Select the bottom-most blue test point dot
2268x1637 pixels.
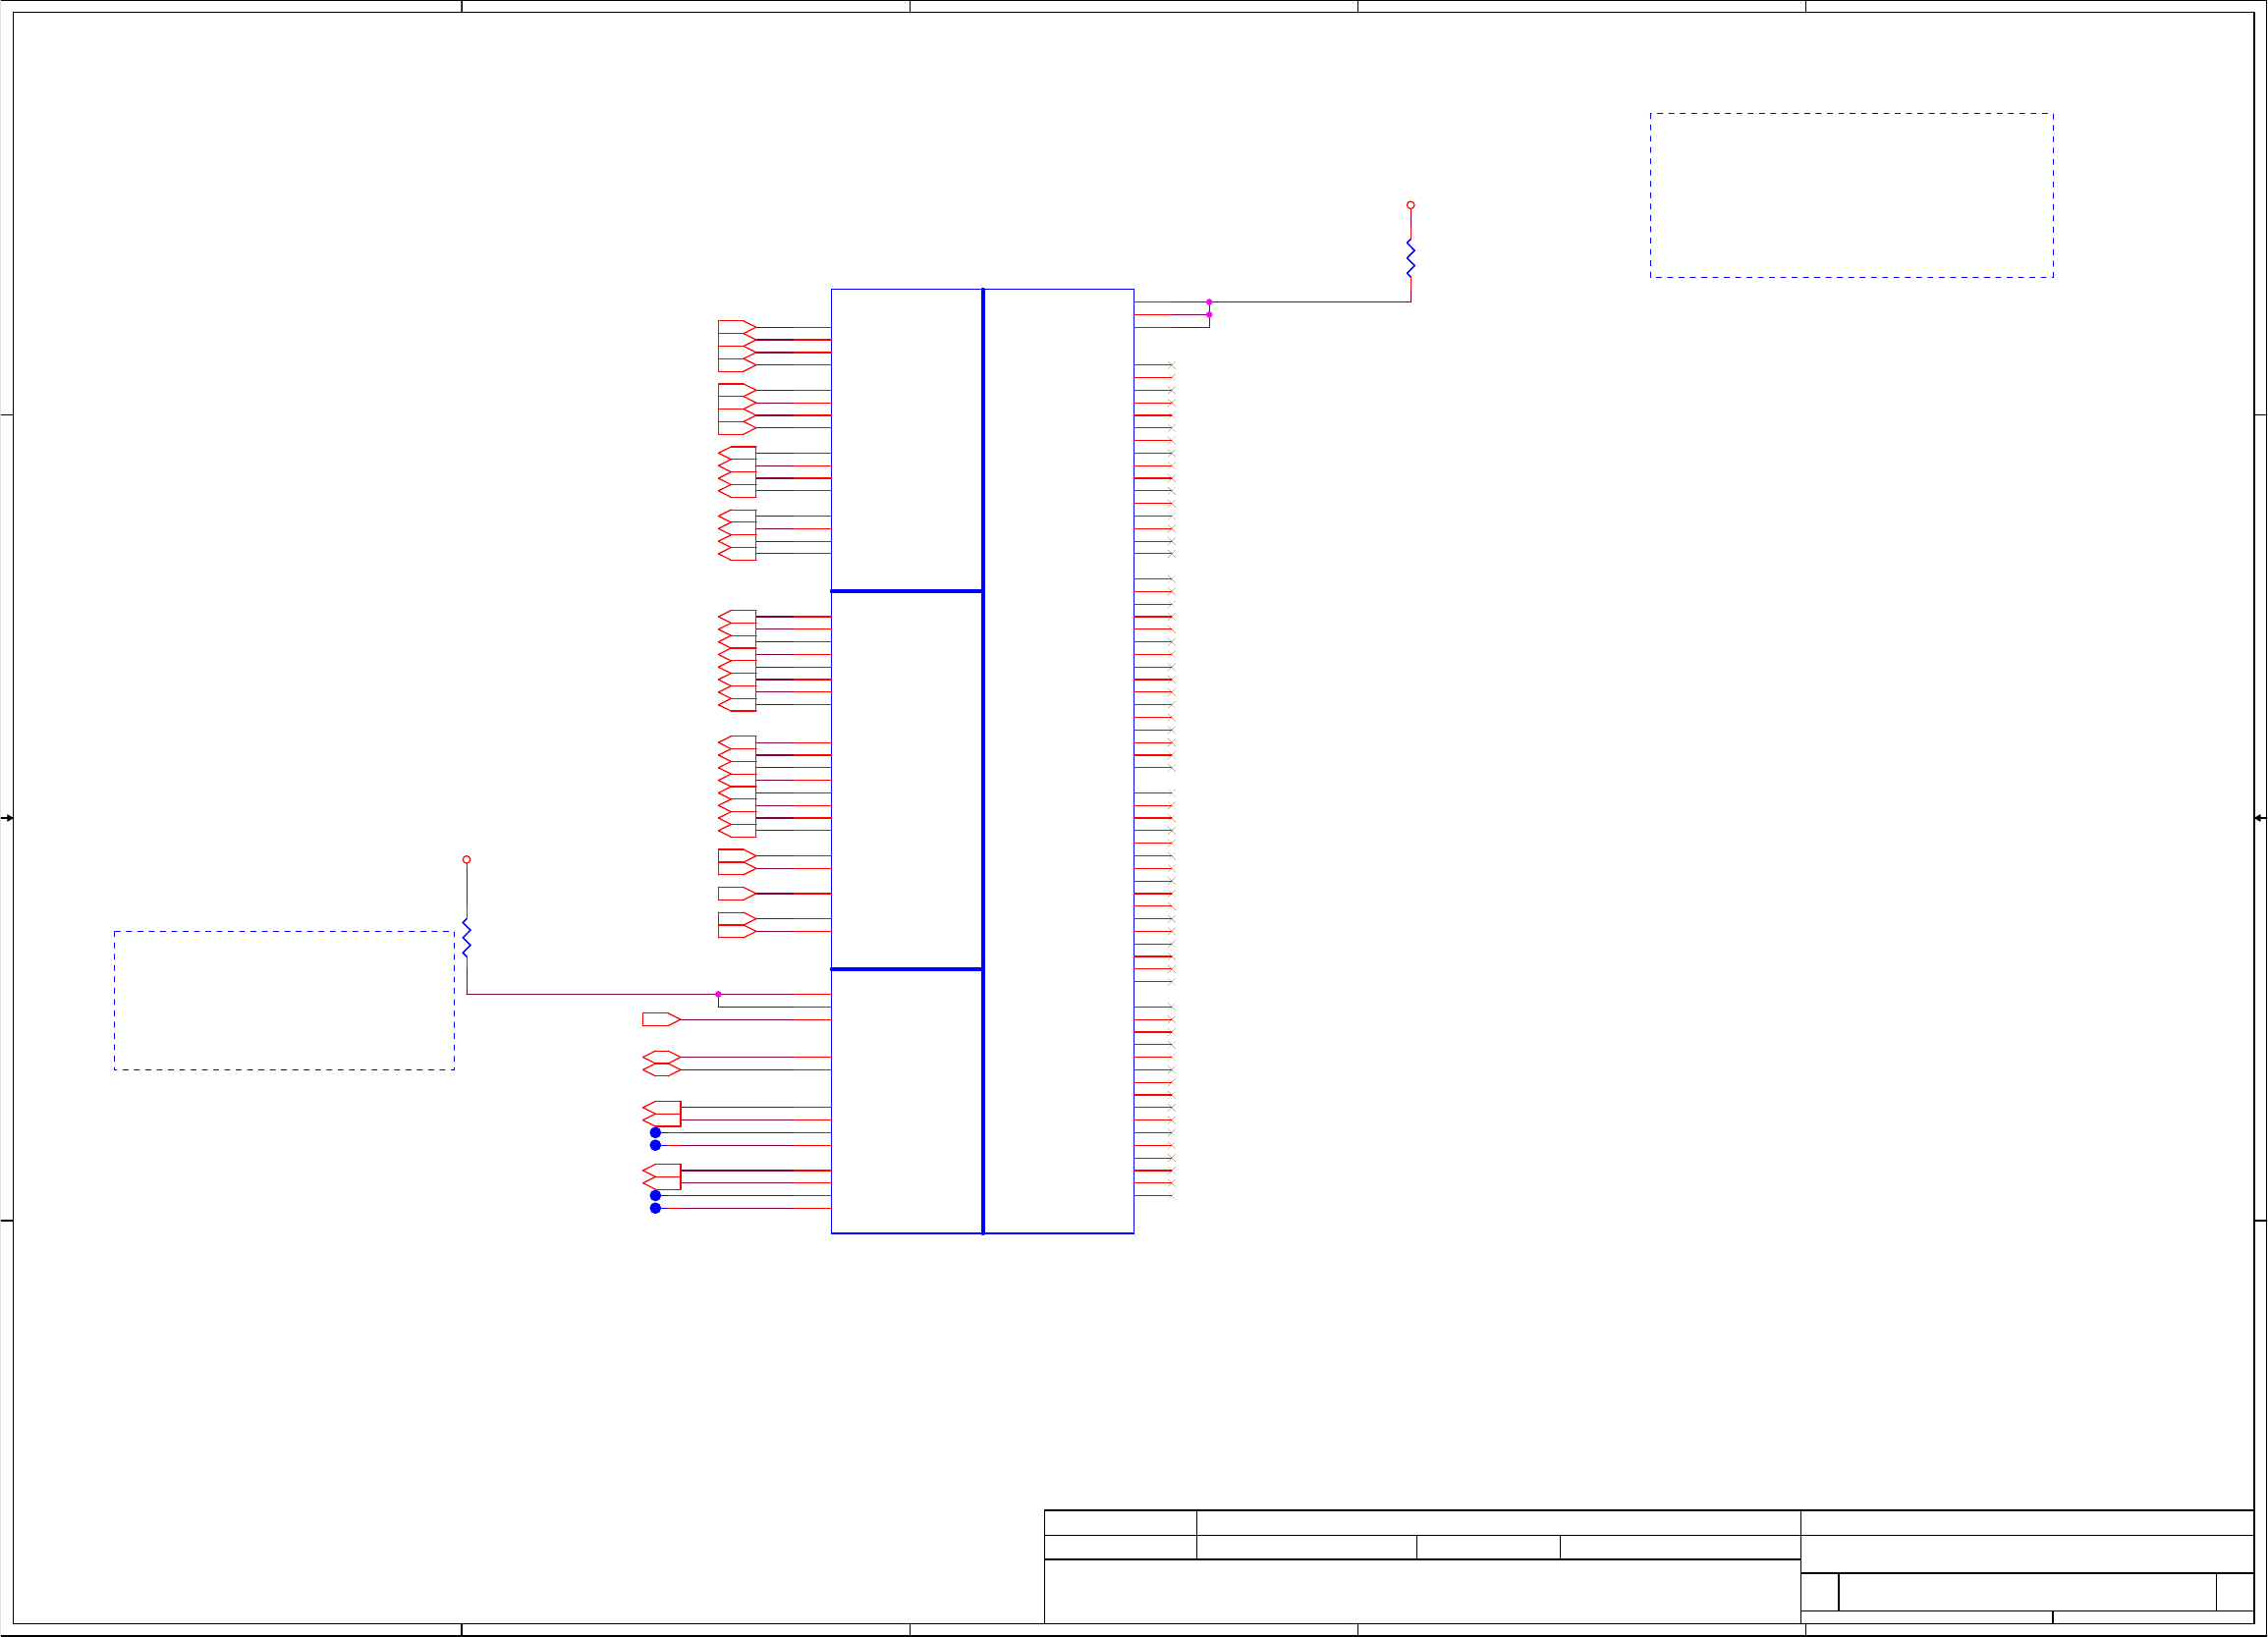(x=655, y=1208)
